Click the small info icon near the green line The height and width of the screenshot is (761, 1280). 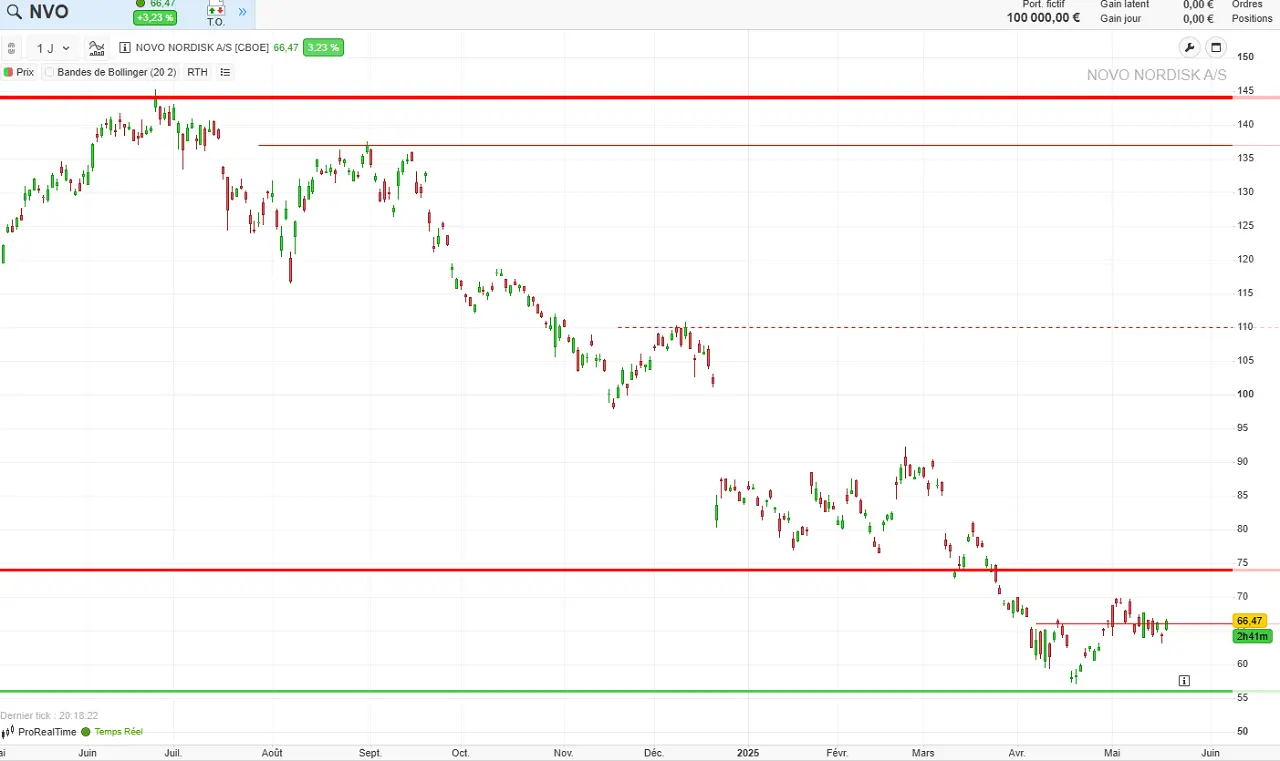[x=1184, y=681]
